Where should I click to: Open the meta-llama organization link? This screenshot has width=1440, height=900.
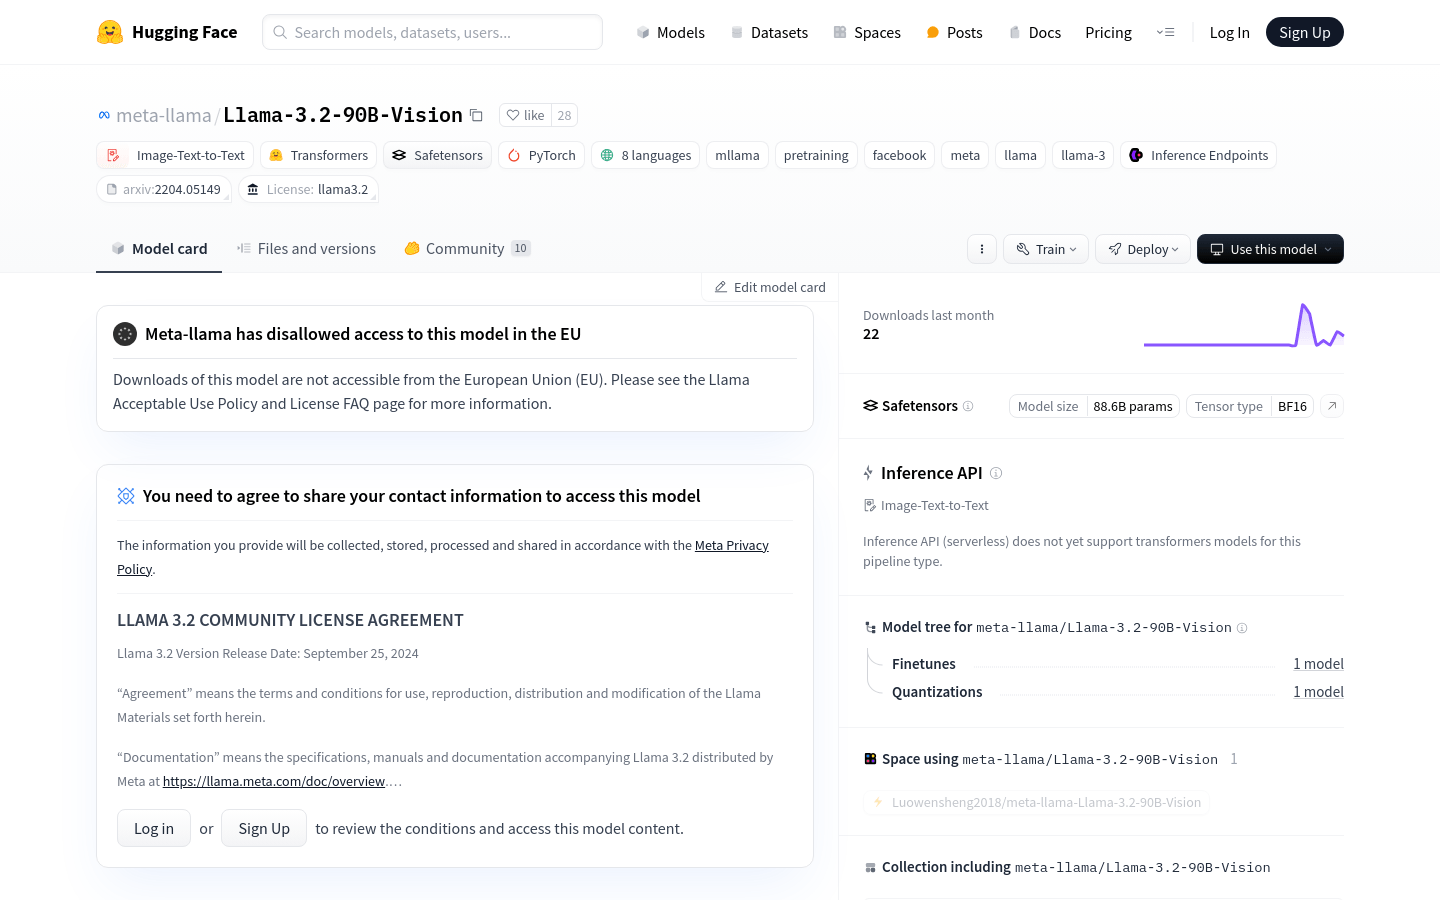pyautogui.click(x=164, y=115)
